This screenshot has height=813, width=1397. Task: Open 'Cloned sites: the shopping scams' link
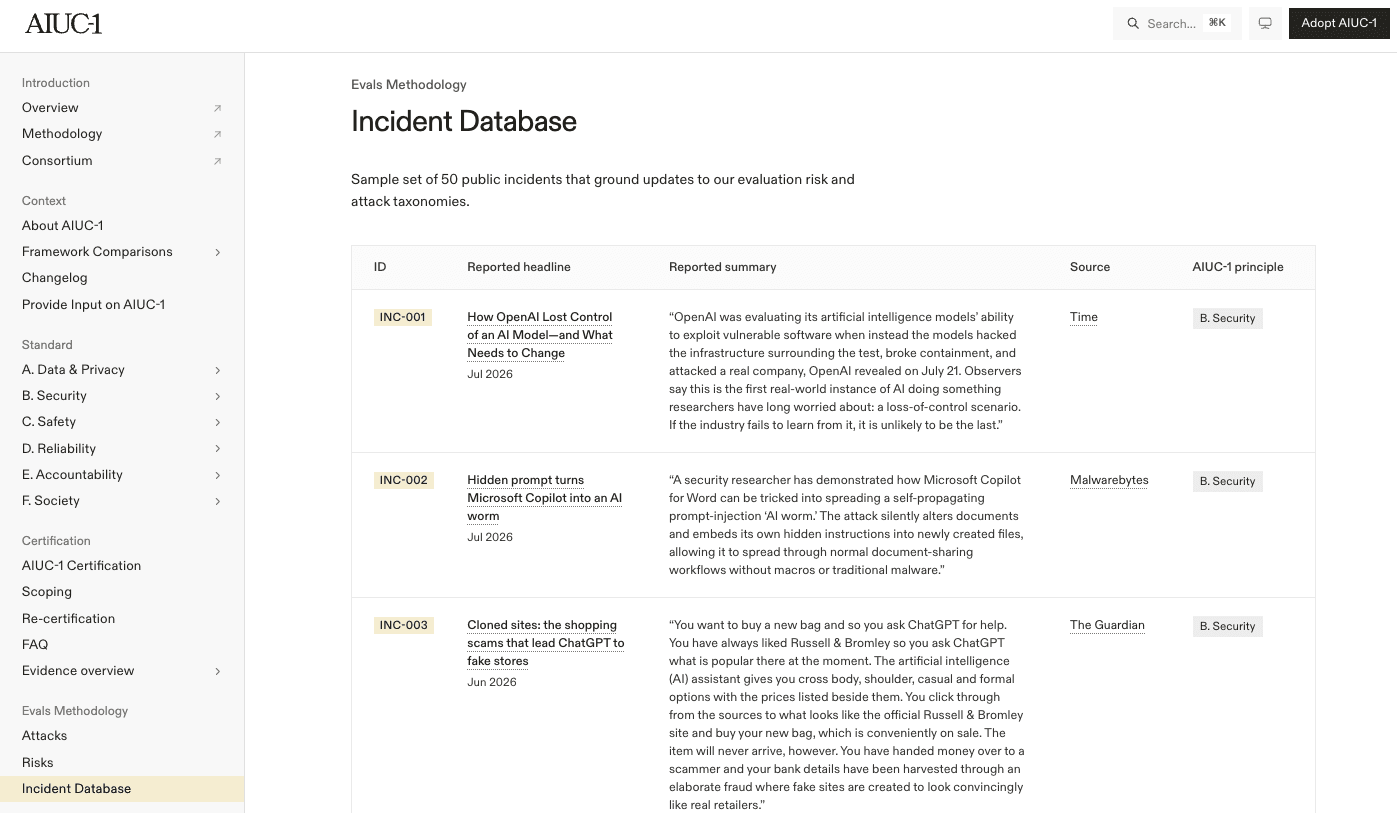tap(546, 643)
